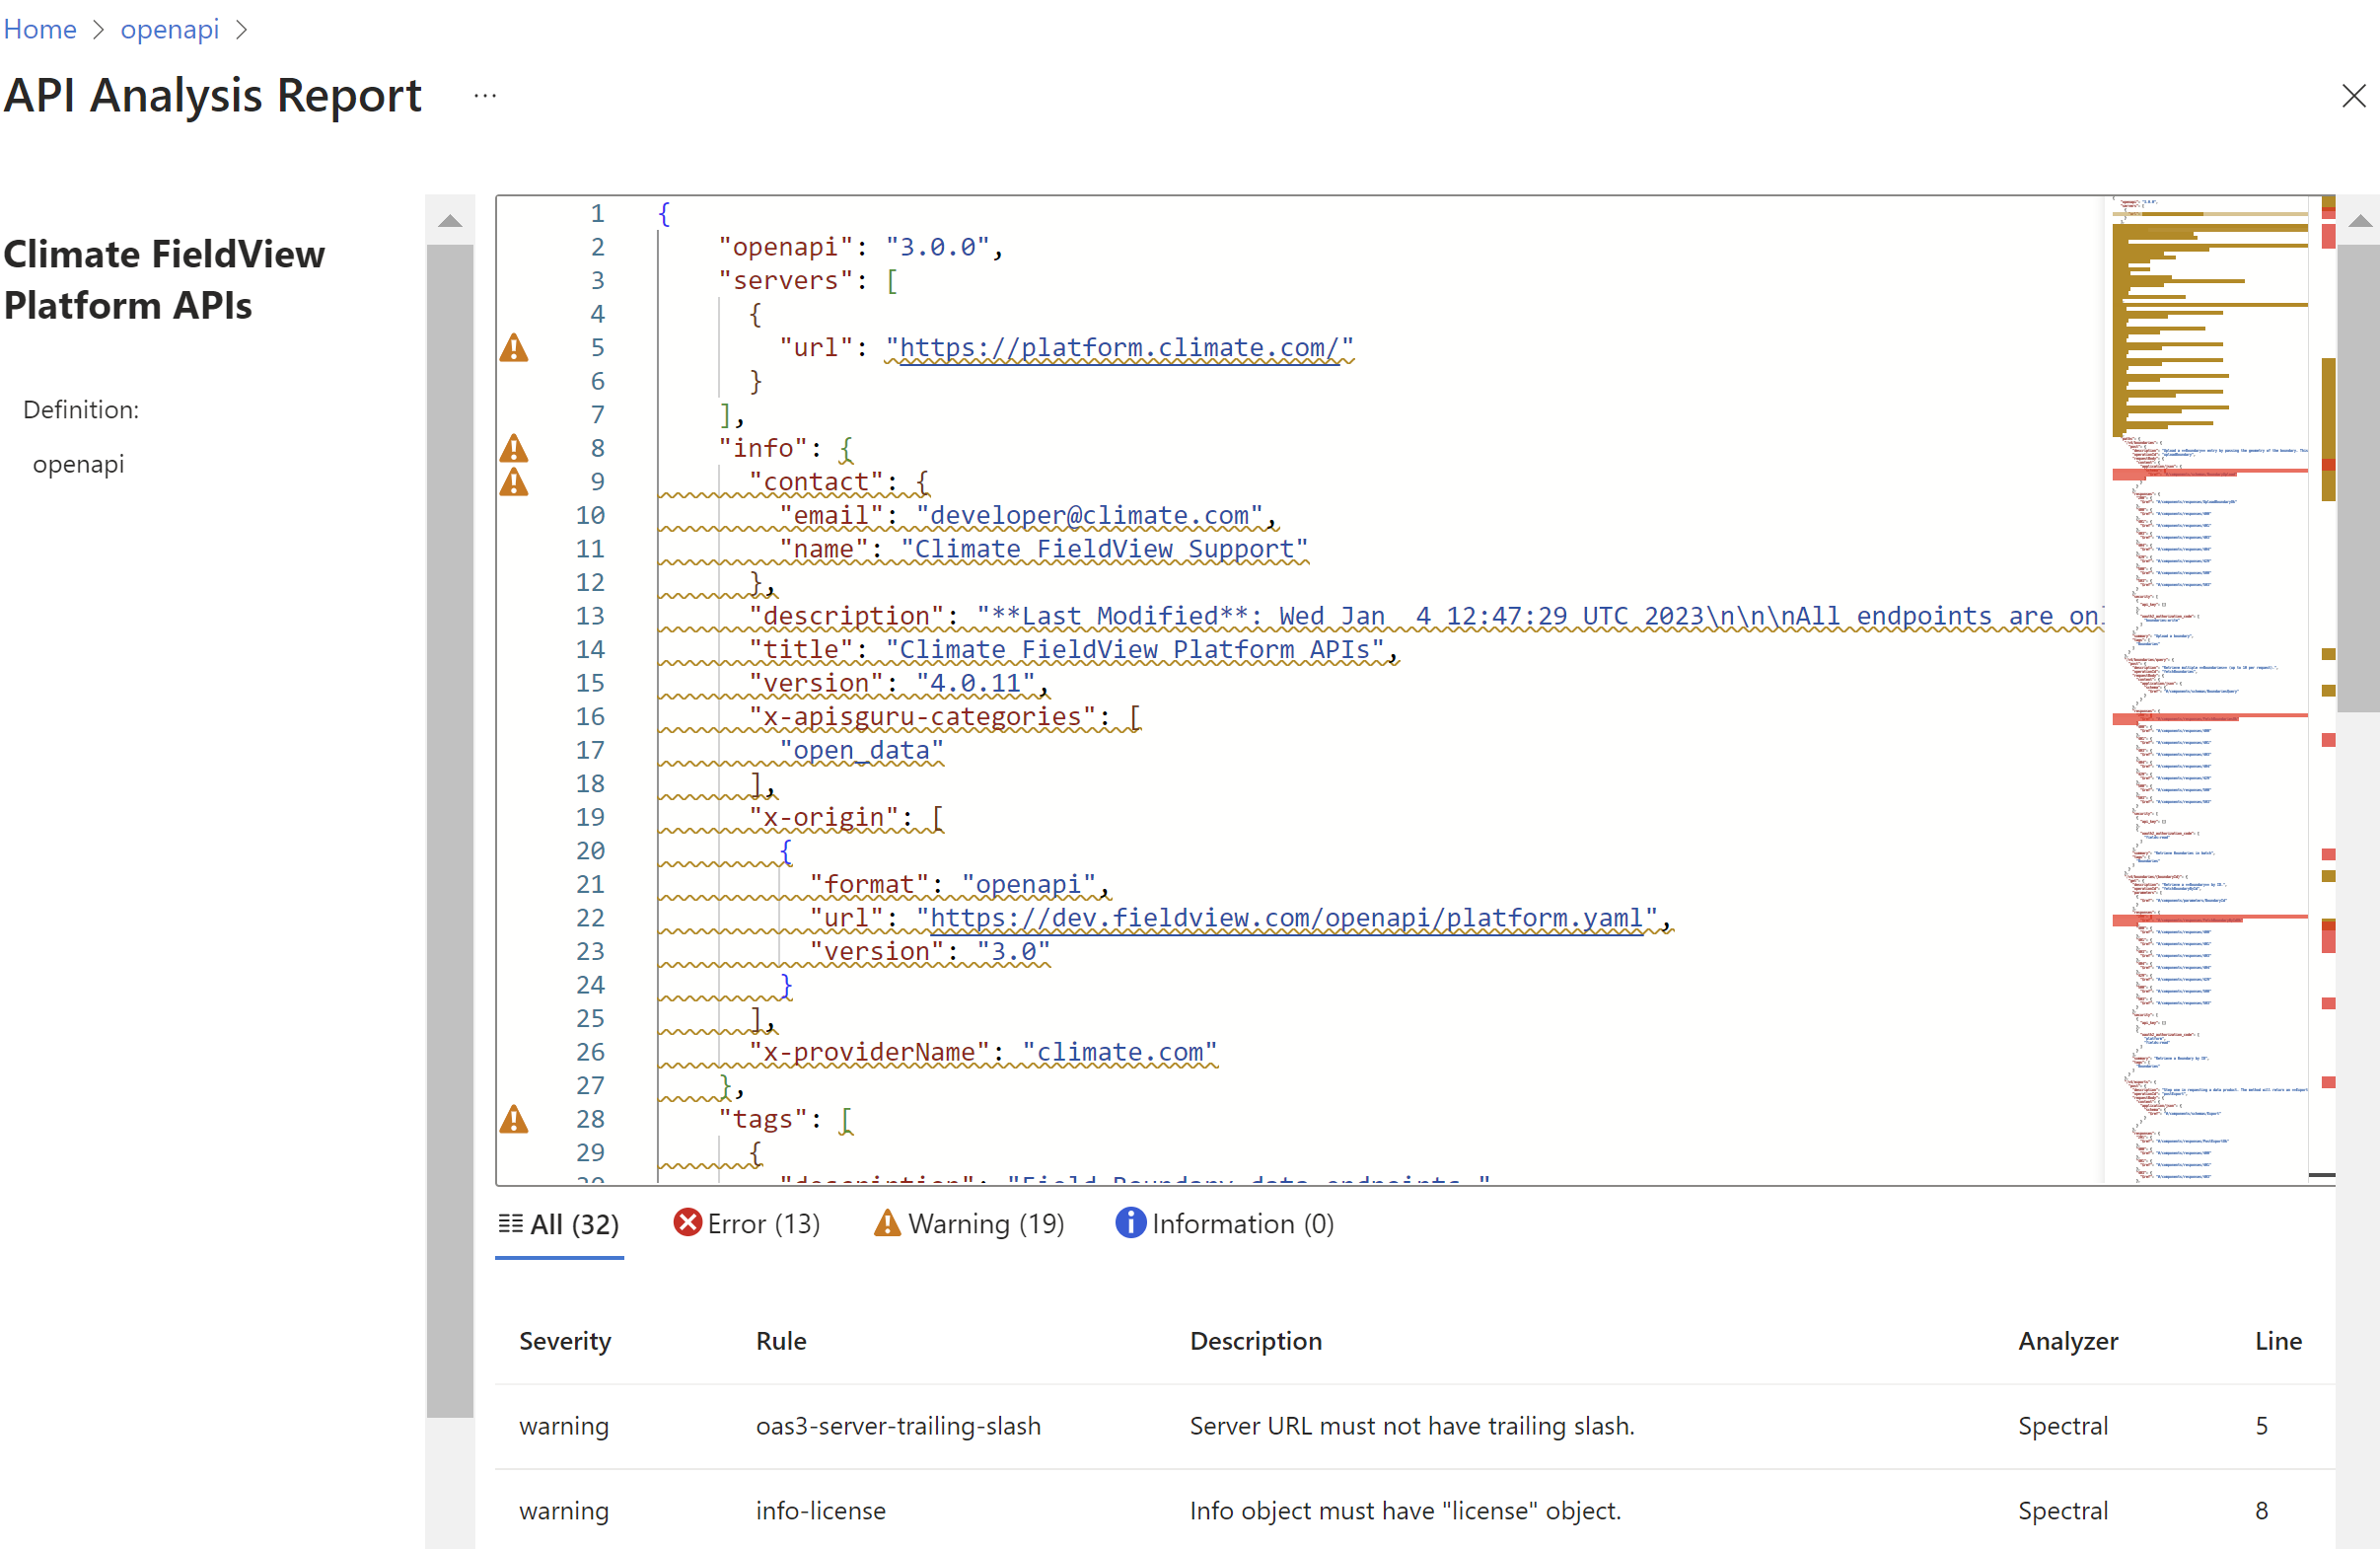
Task: Sort by Severity column header
Action: pyautogui.click(x=565, y=1341)
